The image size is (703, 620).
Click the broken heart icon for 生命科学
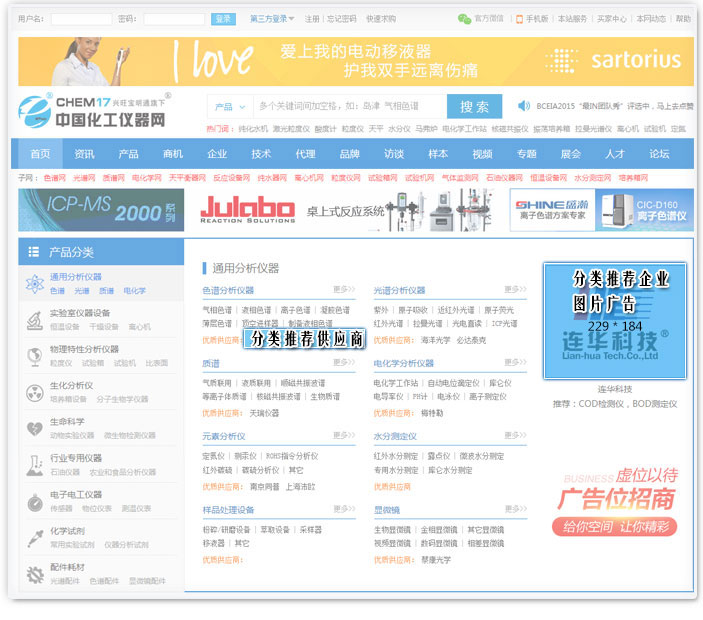[x=33, y=428]
